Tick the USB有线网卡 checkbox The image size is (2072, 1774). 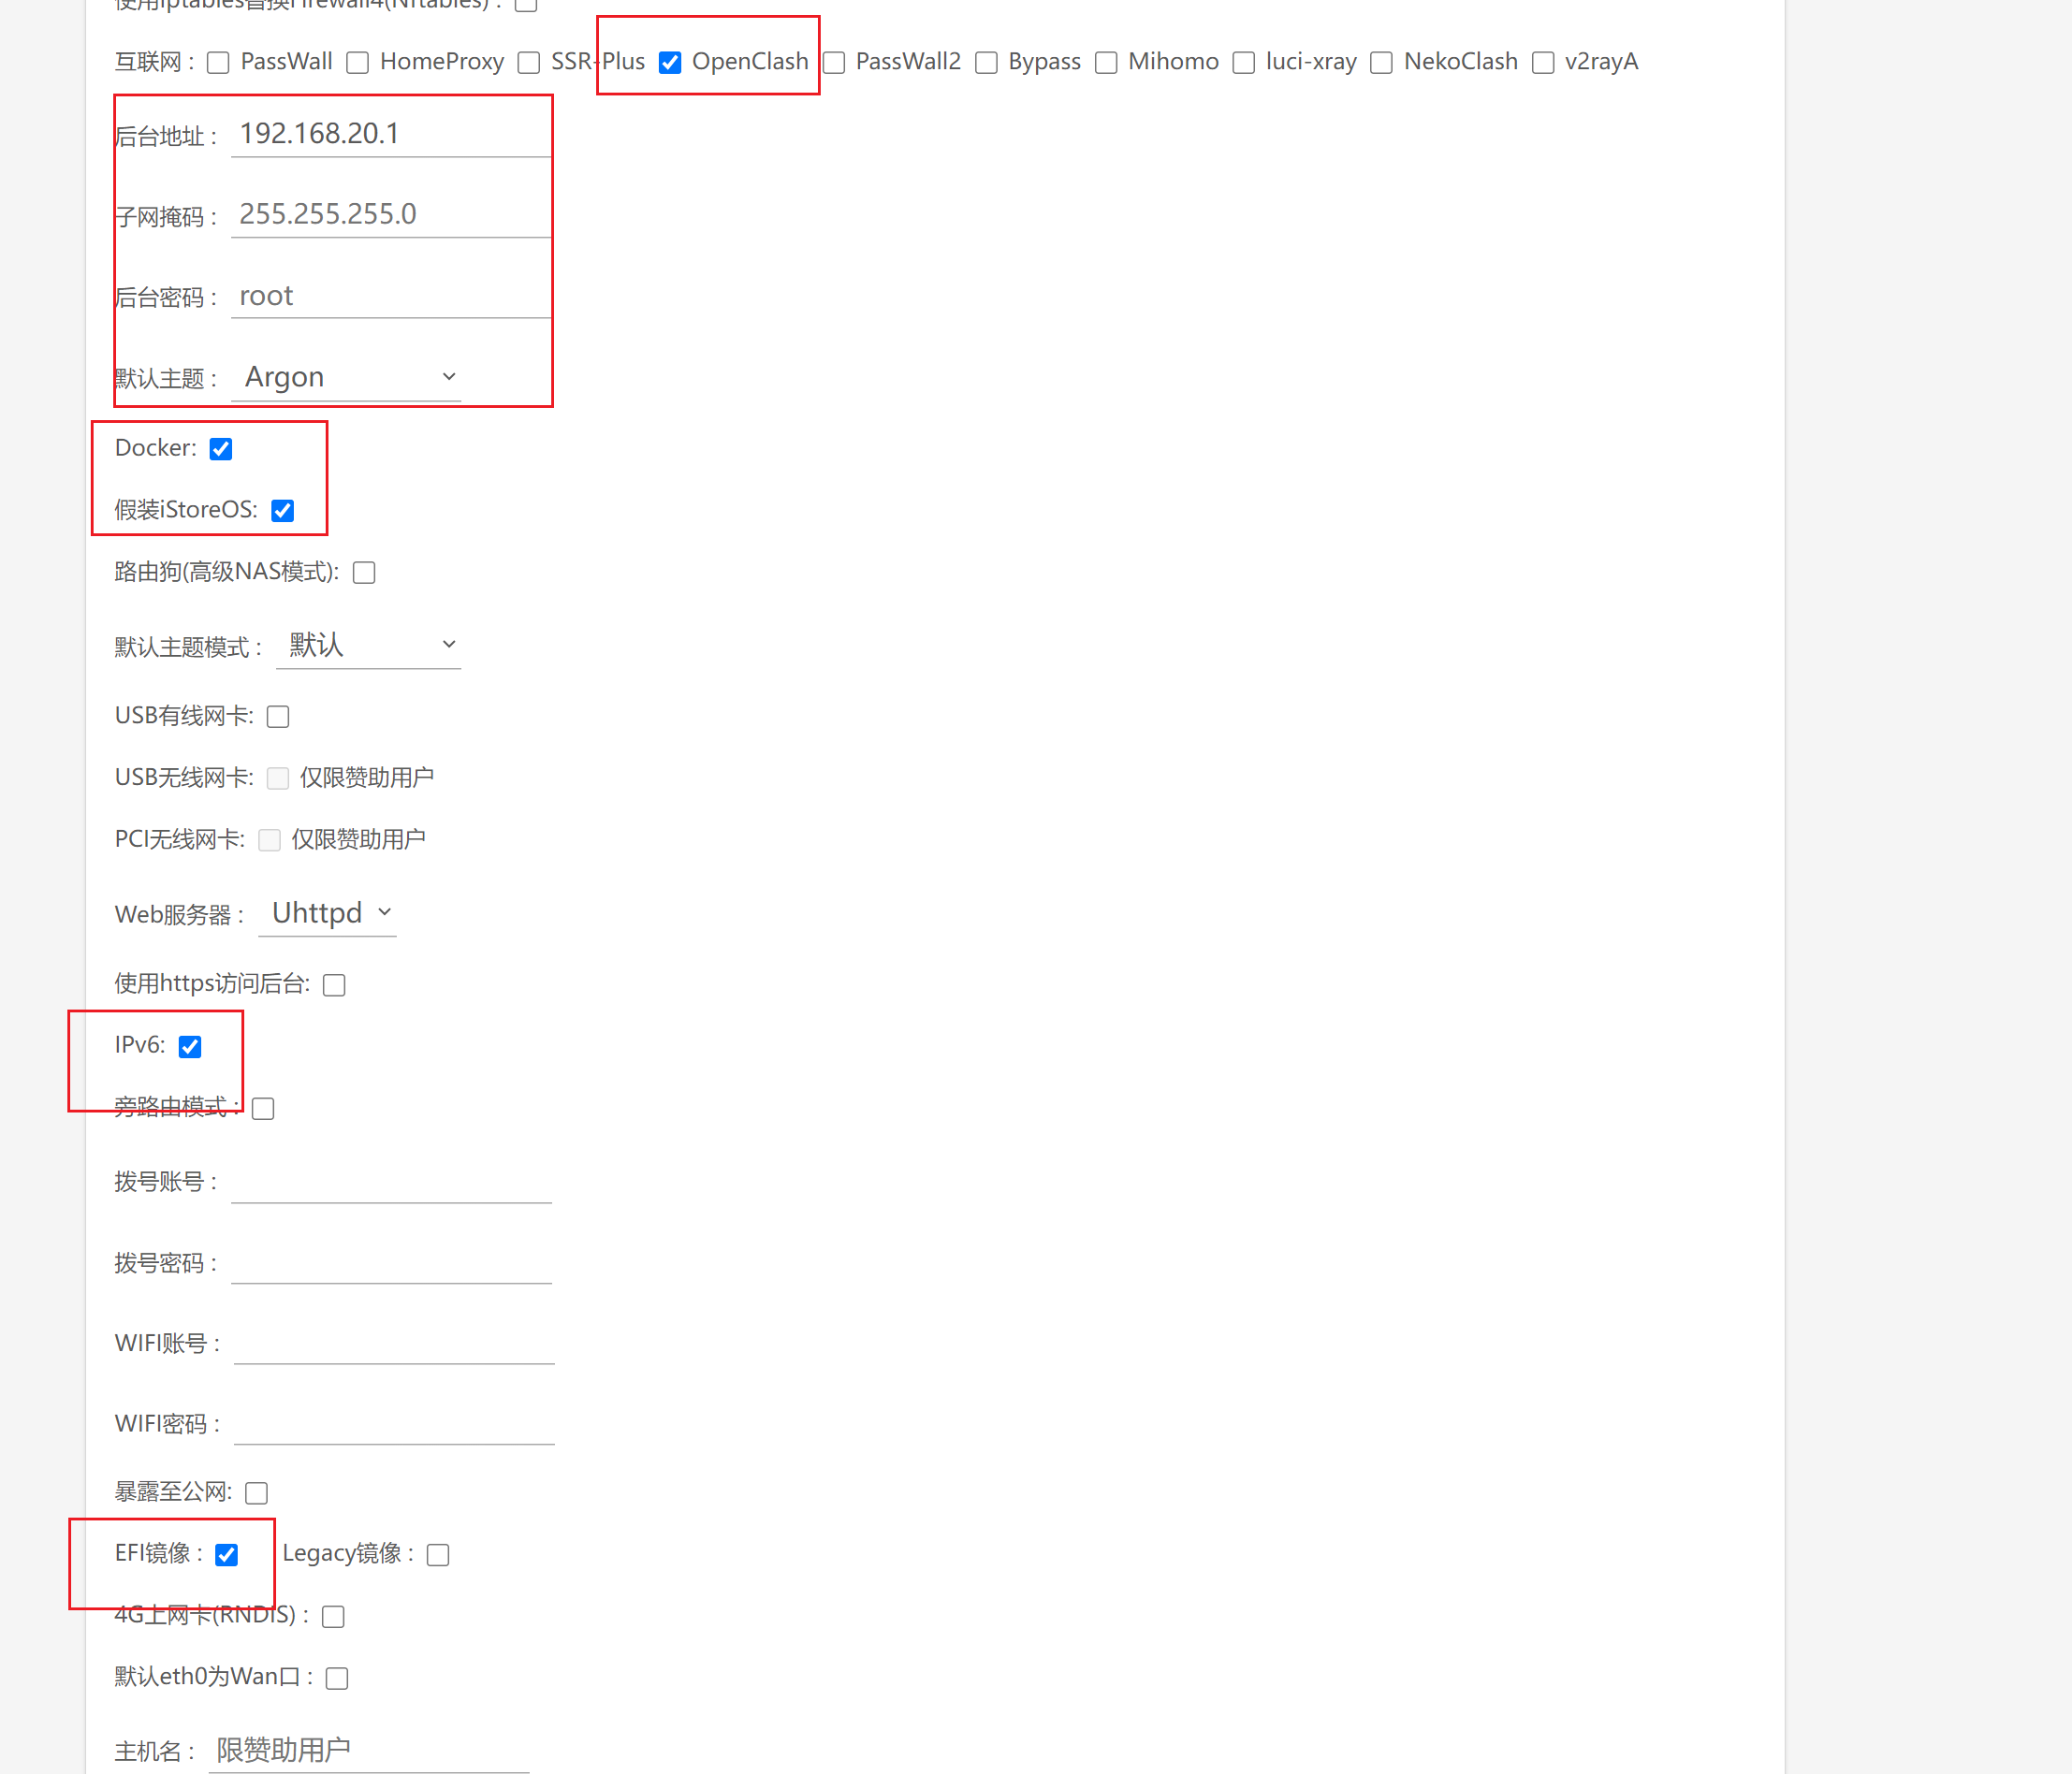[x=278, y=717]
